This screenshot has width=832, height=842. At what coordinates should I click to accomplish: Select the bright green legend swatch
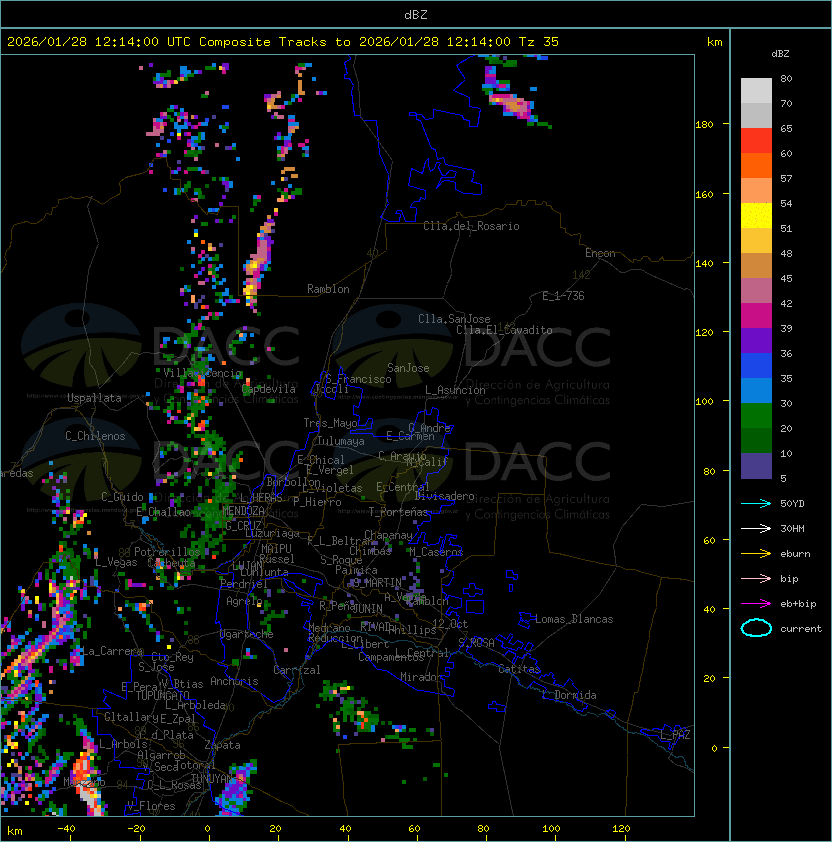tap(756, 416)
